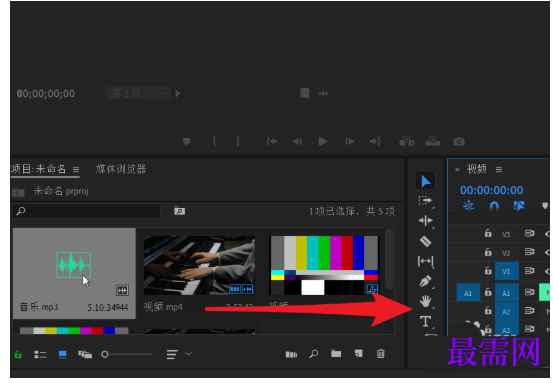This screenshot has height=383, width=559.
Task: Adjust the thumbnail zoom slider
Action: click(127, 354)
